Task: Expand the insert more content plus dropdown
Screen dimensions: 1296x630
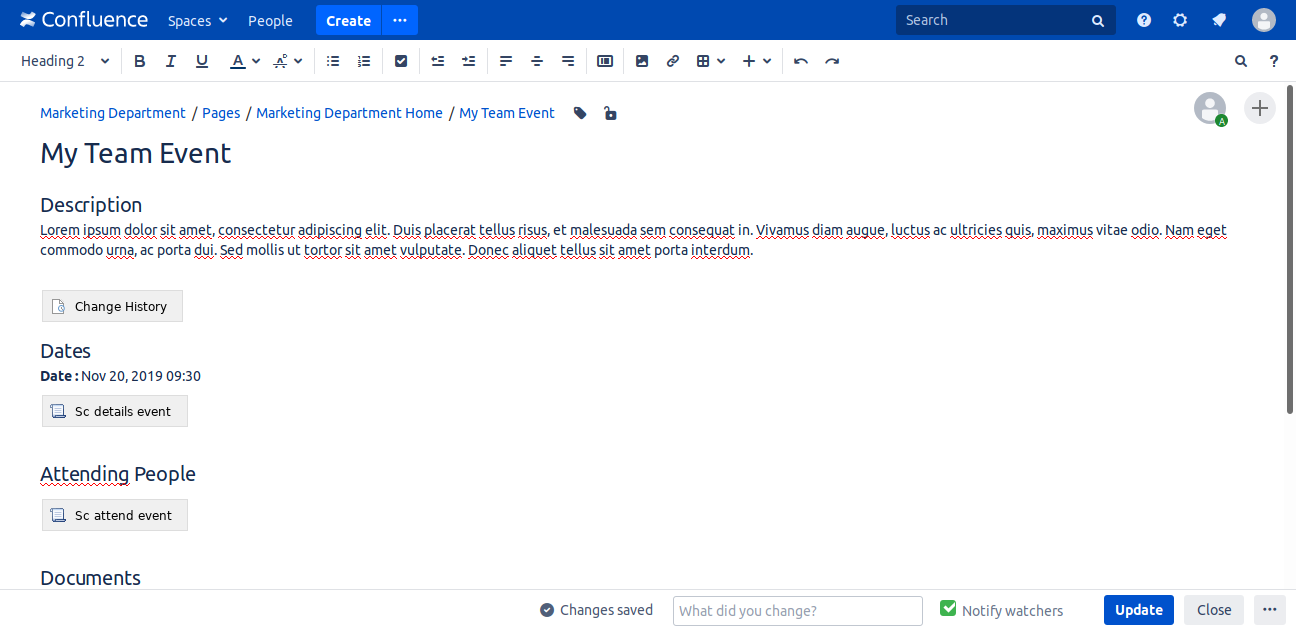Action: (757, 61)
